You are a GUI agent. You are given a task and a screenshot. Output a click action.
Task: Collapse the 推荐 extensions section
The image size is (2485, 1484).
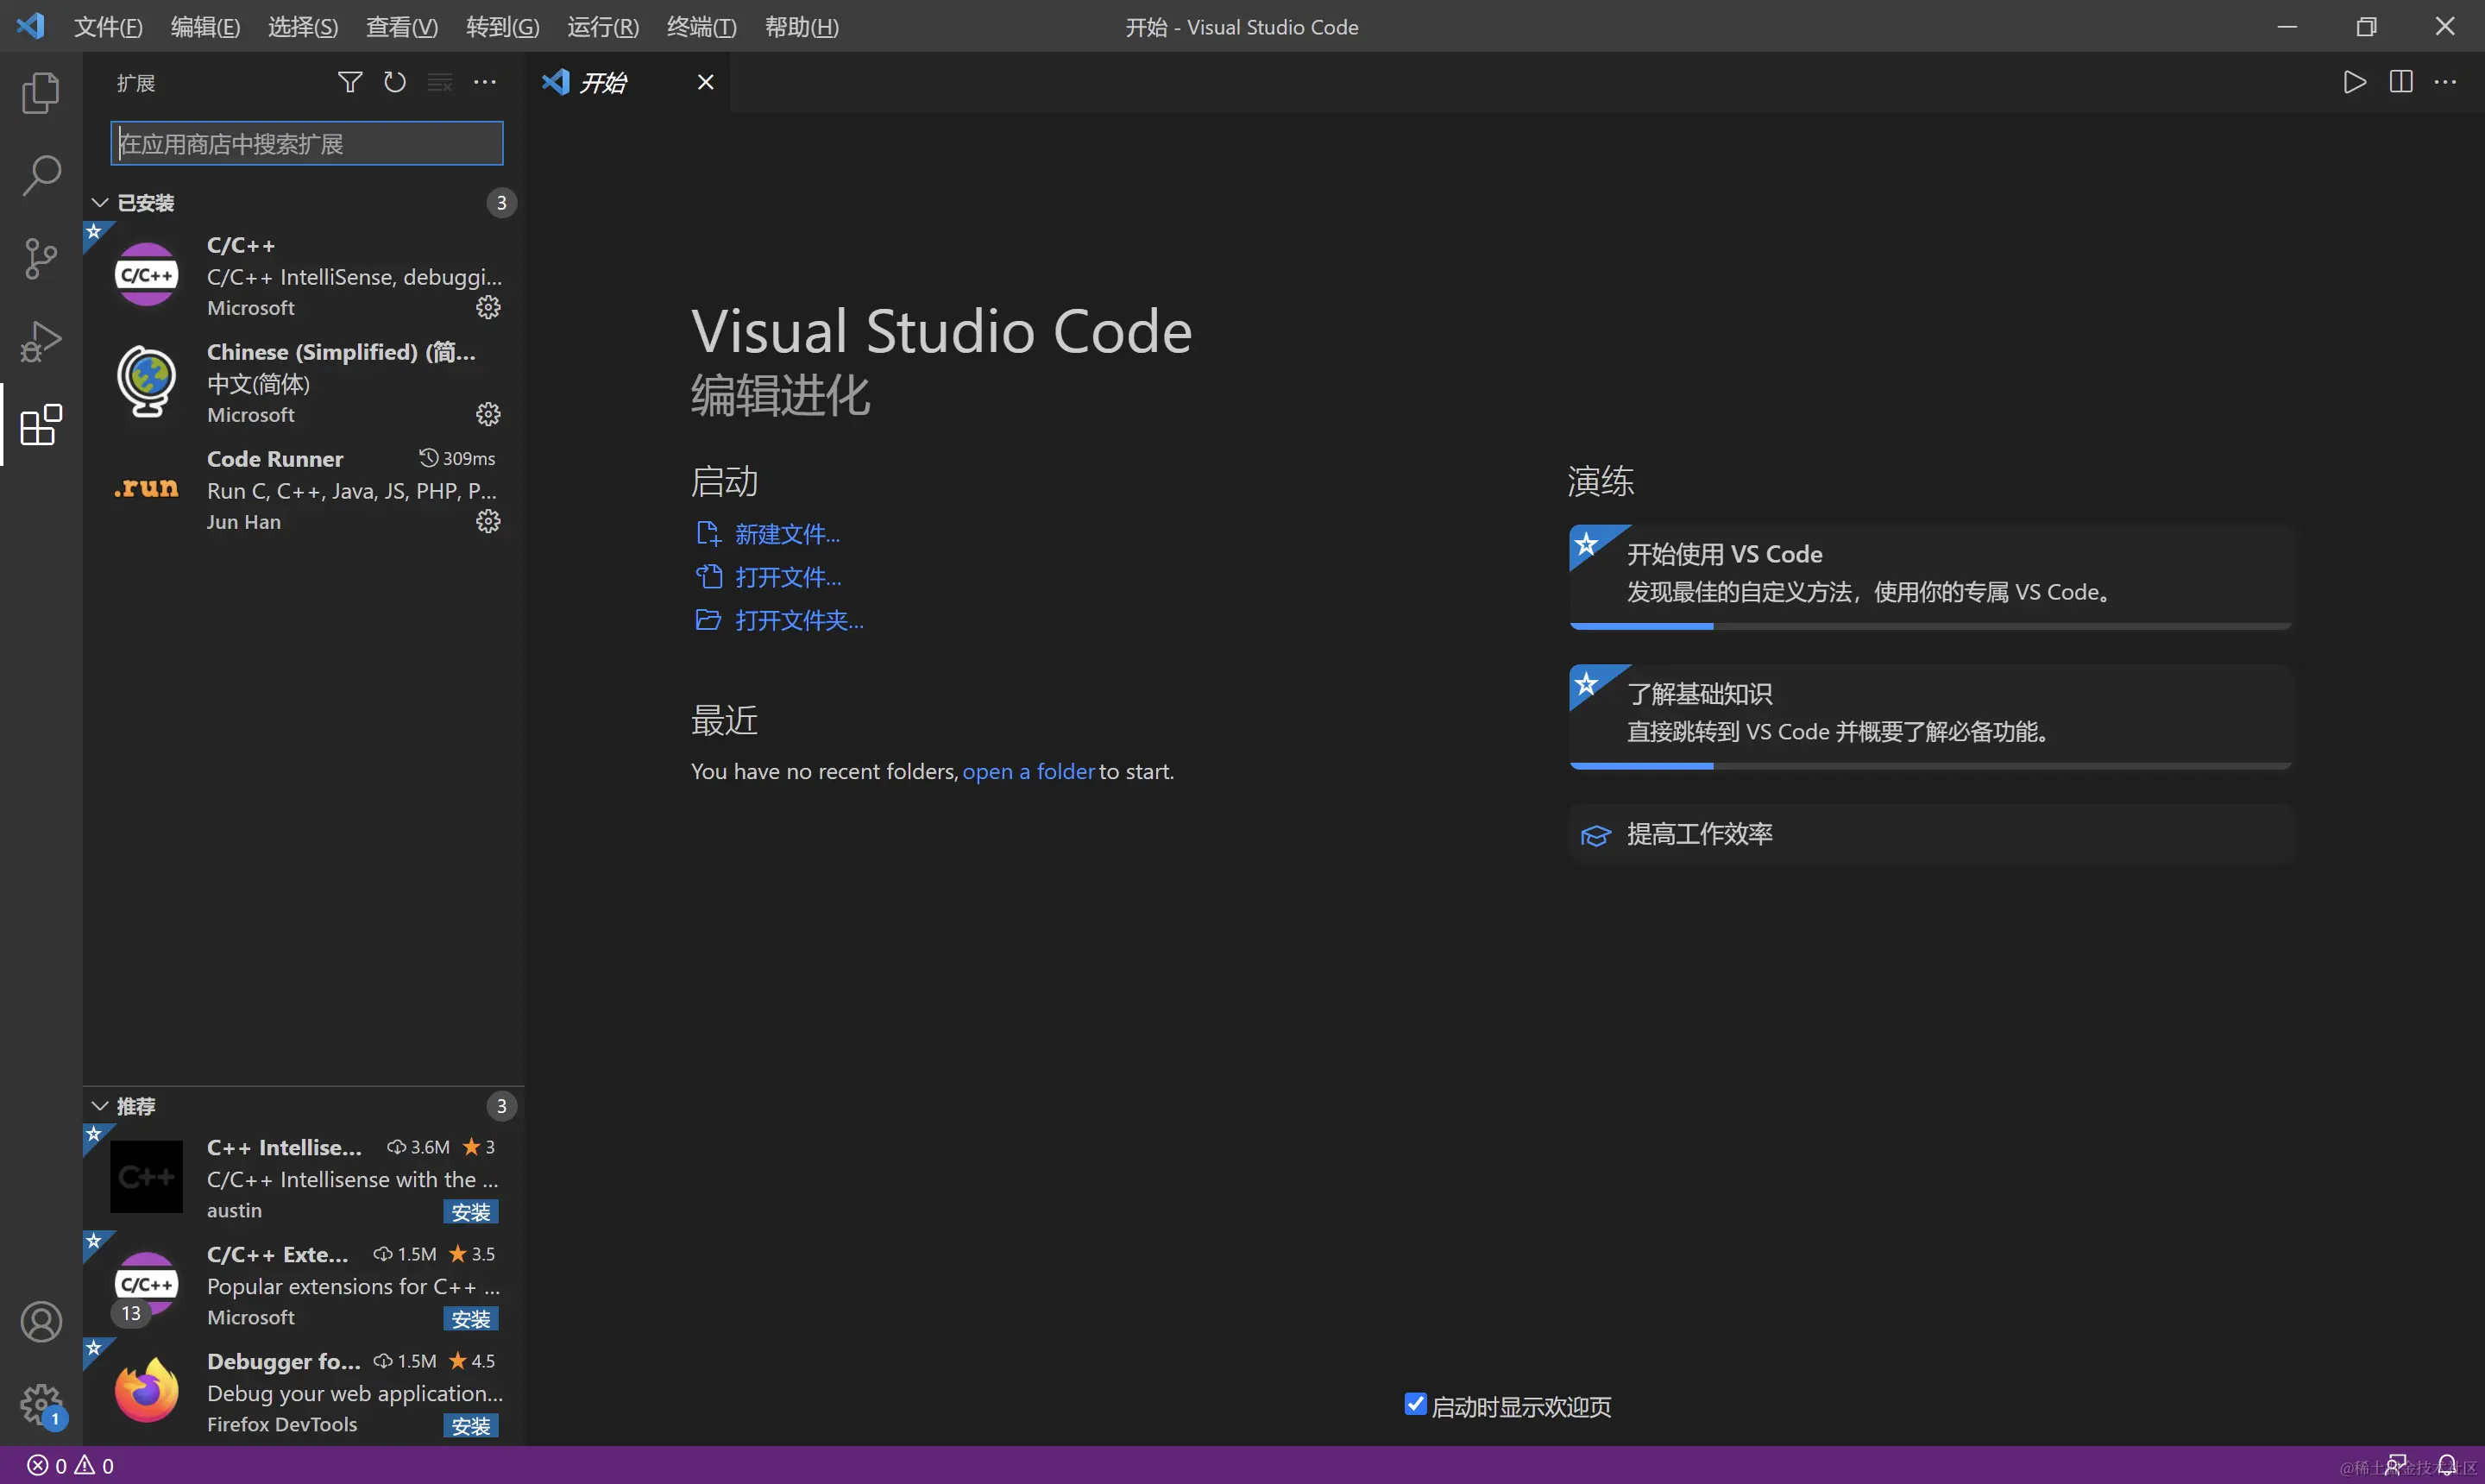point(100,1106)
